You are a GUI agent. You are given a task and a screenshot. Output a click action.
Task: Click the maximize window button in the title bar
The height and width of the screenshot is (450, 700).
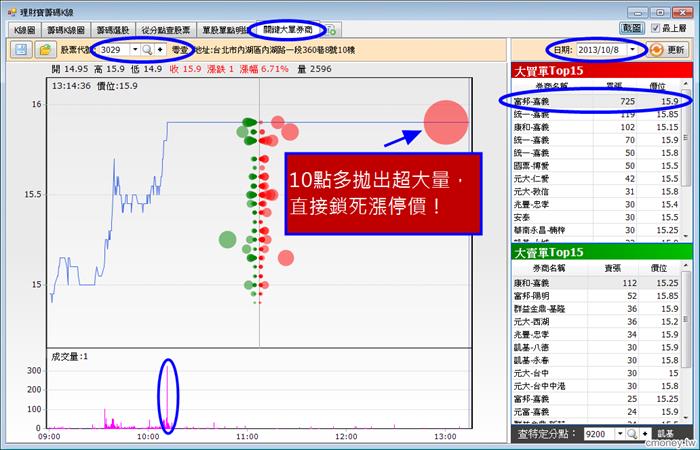[x=660, y=13]
